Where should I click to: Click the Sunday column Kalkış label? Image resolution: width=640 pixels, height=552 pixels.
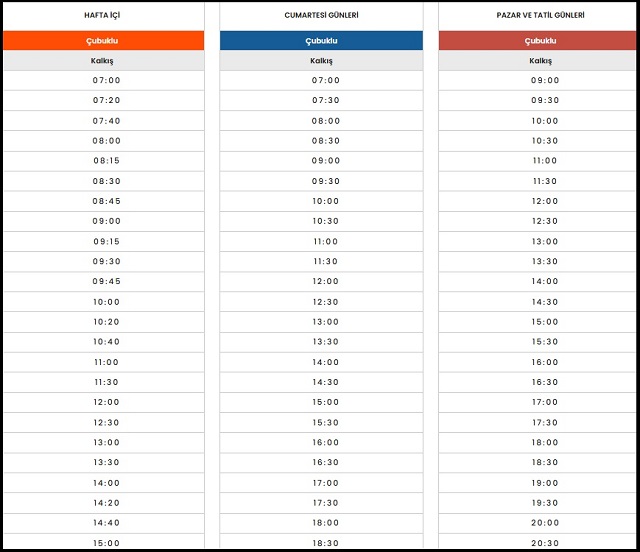tap(540, 61)
